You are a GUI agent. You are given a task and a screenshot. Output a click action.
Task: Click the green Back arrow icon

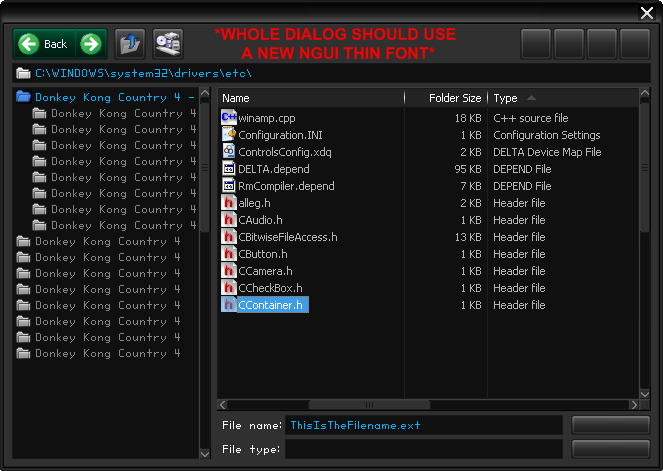28,43
